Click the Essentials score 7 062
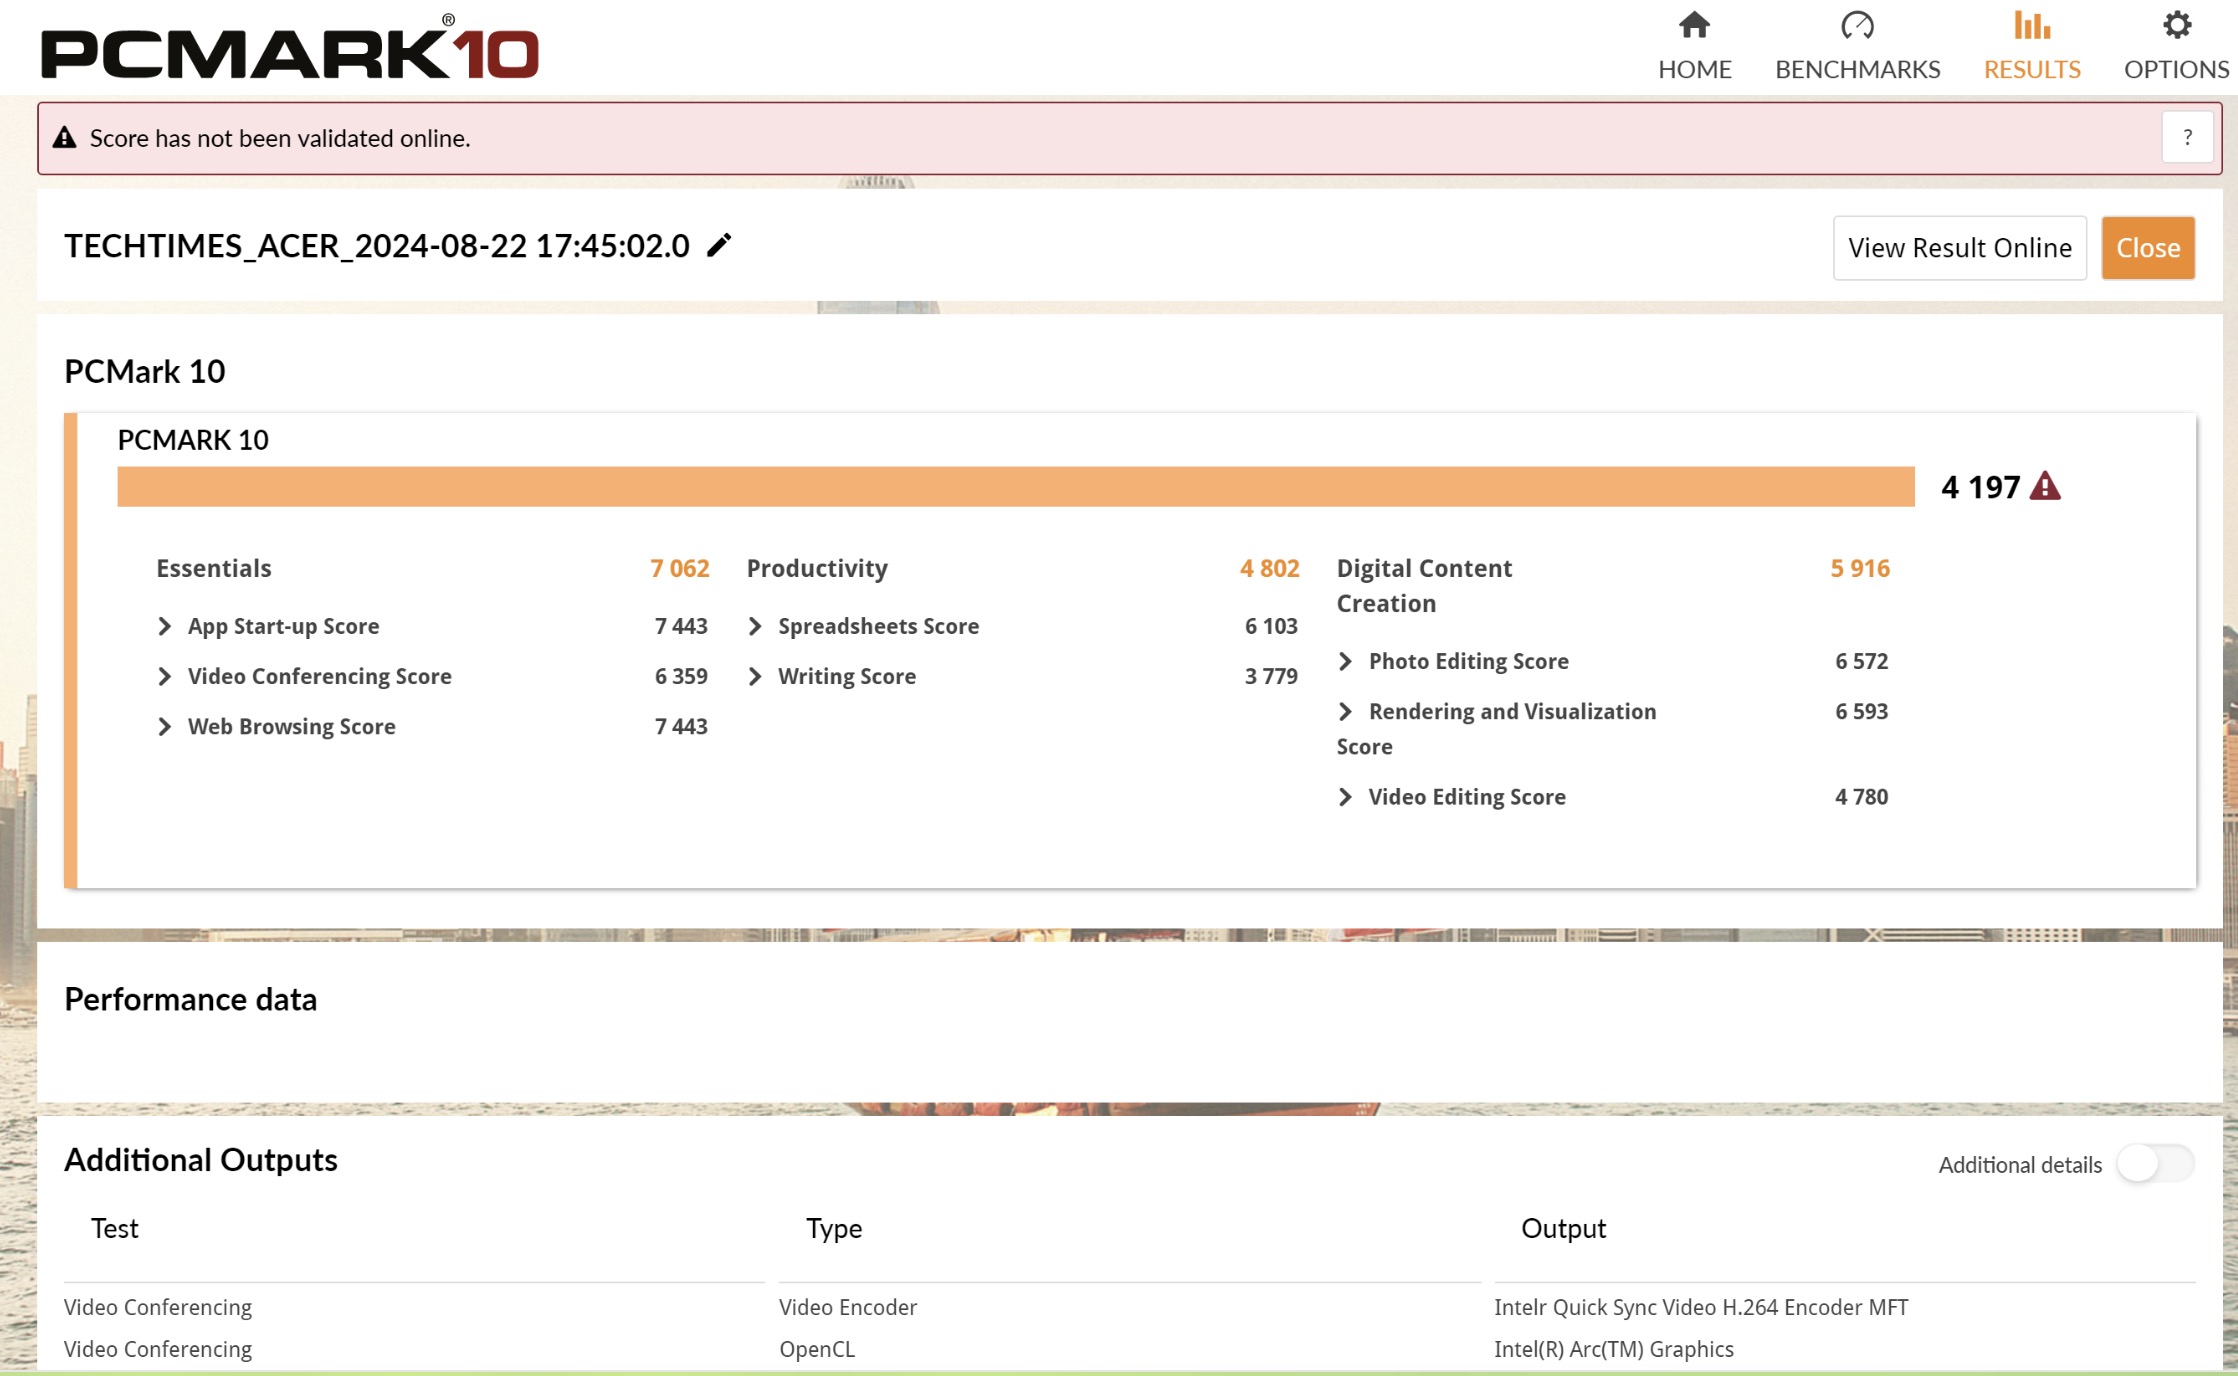This screenshot has width=2238, height=1376. pos(680,568)
